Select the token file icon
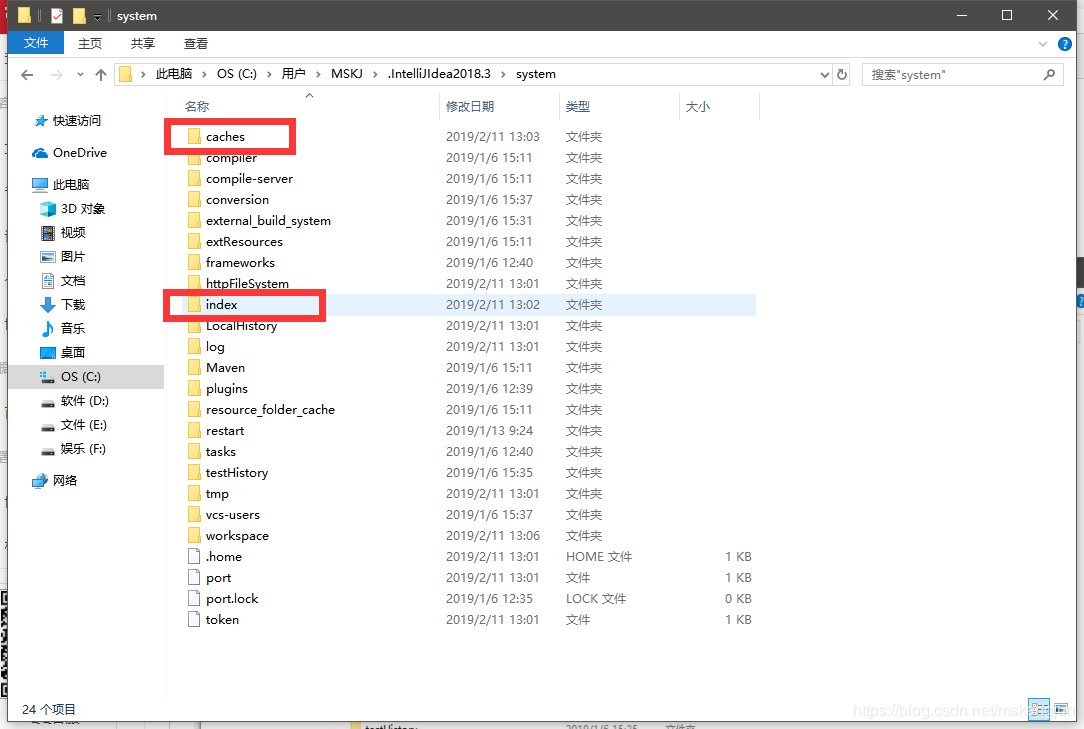The width and height of the screenshot is (1084, 729). coord(194,620)
